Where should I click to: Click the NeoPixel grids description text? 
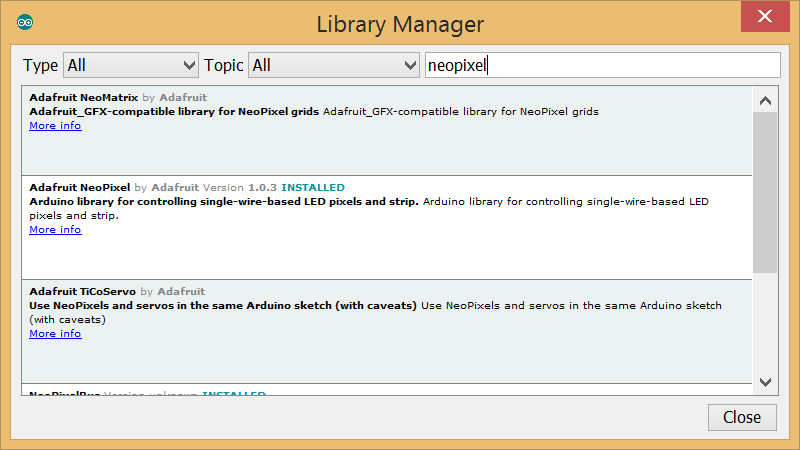[314, 112]
